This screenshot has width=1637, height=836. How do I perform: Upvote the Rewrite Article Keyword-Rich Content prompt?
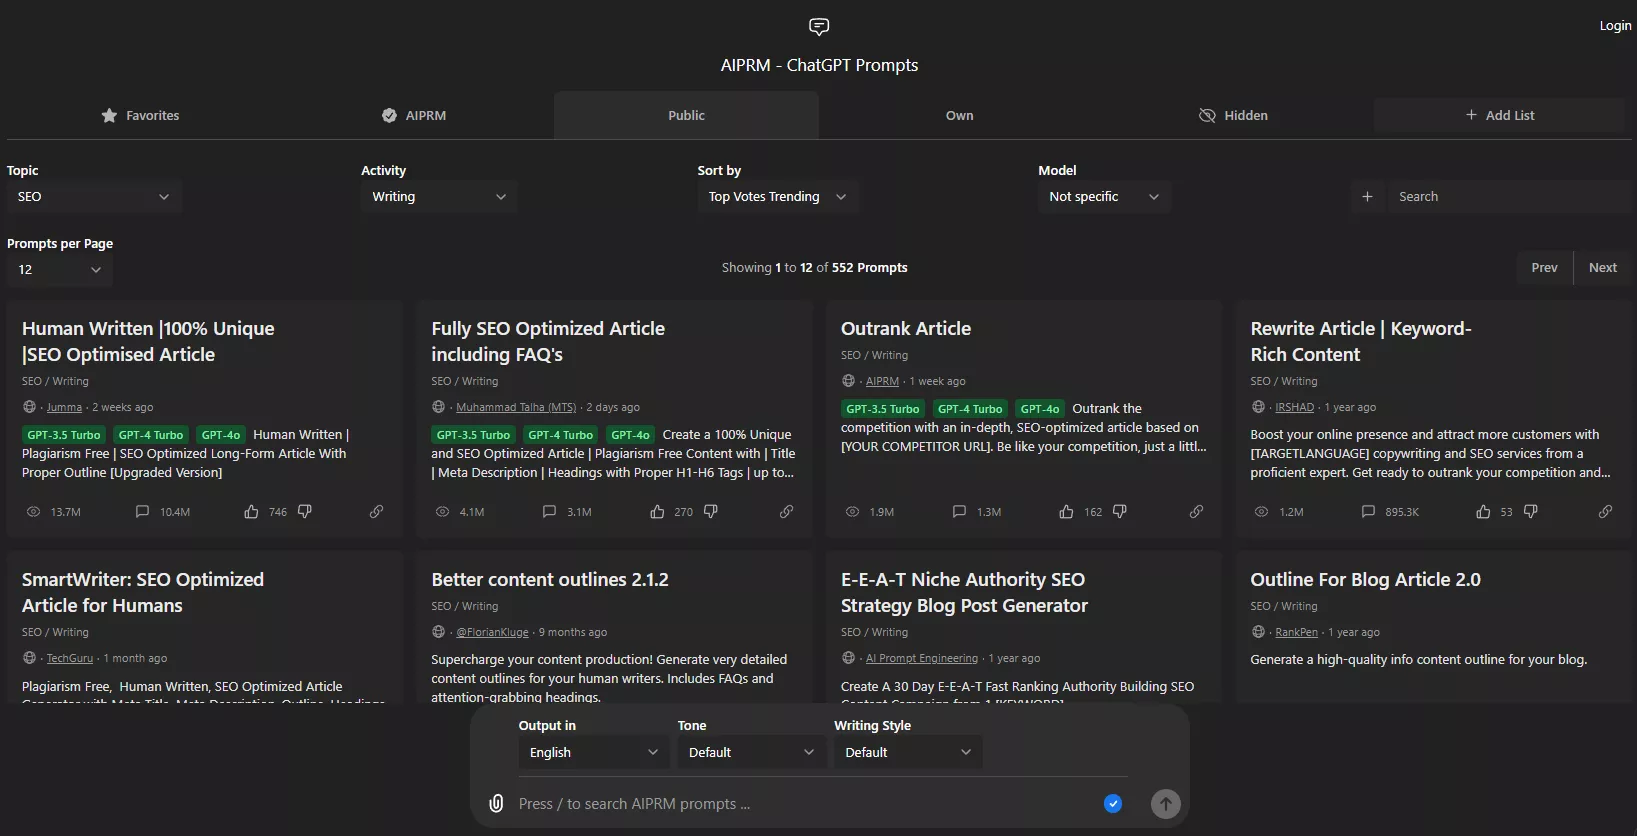coord(1483,512)
